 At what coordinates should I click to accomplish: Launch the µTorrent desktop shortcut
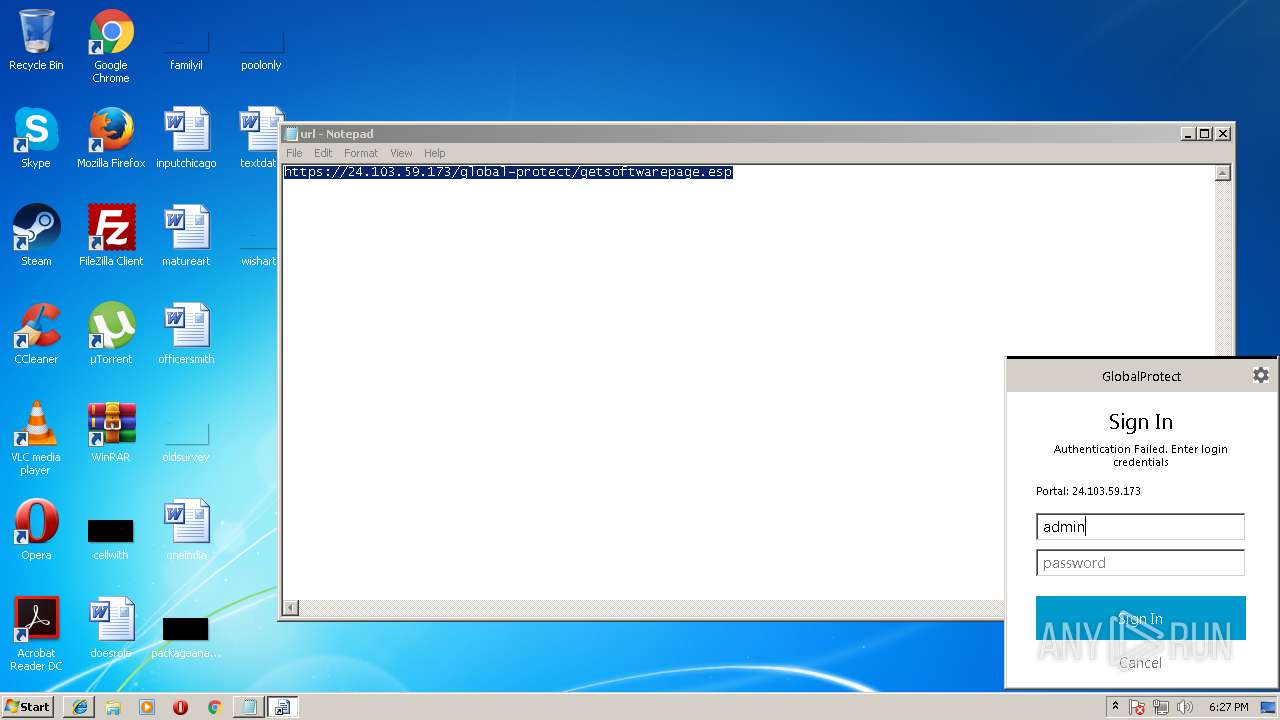(111, 334)
